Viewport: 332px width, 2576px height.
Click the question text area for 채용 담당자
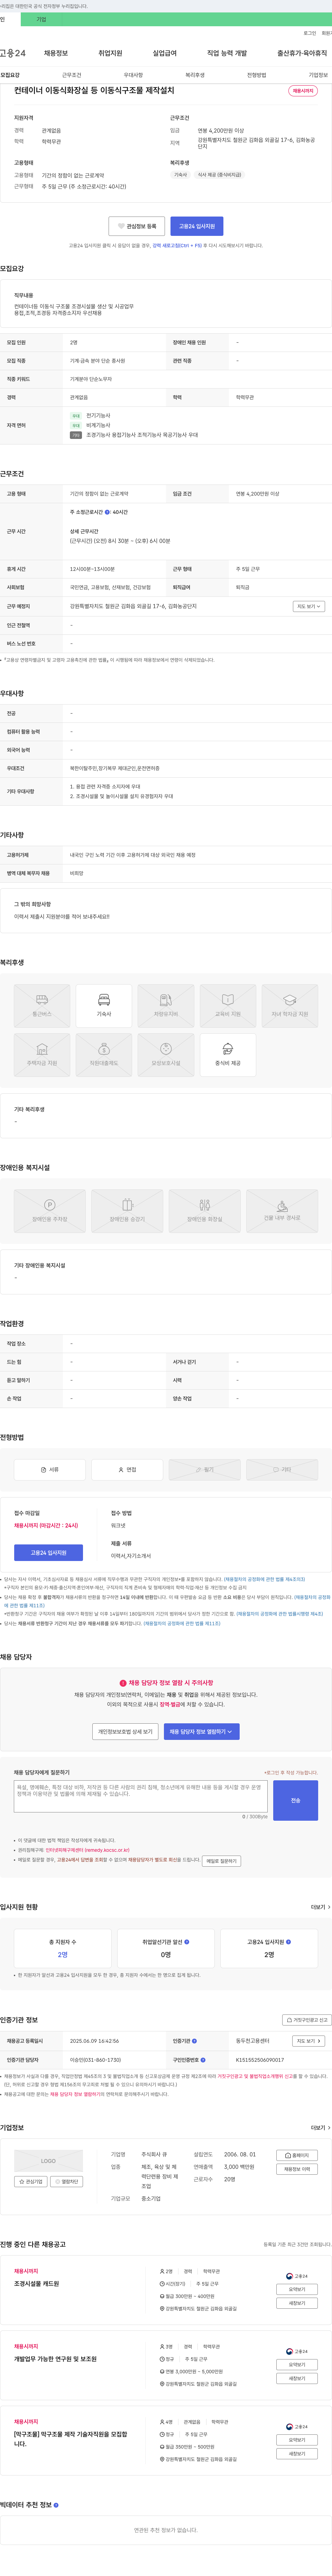(x=141, y=1796)
